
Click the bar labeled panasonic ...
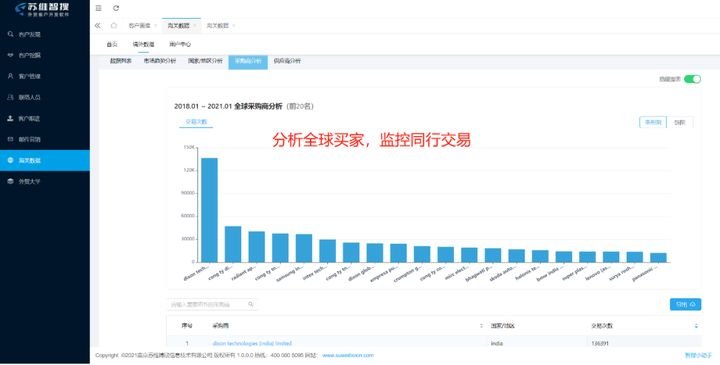coord(658,258)
